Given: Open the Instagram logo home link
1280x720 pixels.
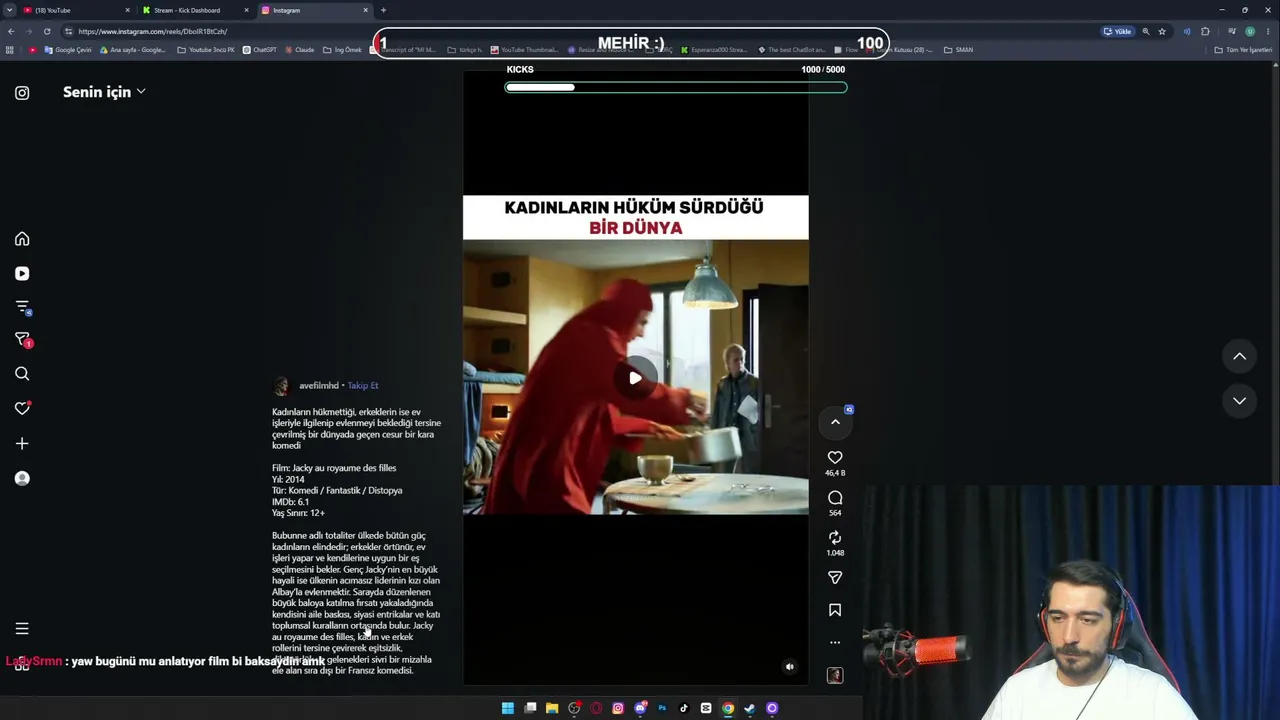Looking at the screenshot, I should (22, 93).
